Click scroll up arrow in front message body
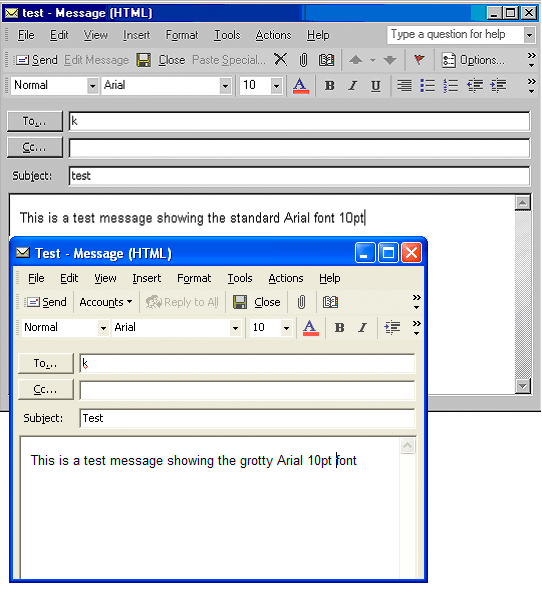Image resolution: width=542 pixels, height=593 pixels. 408,446
